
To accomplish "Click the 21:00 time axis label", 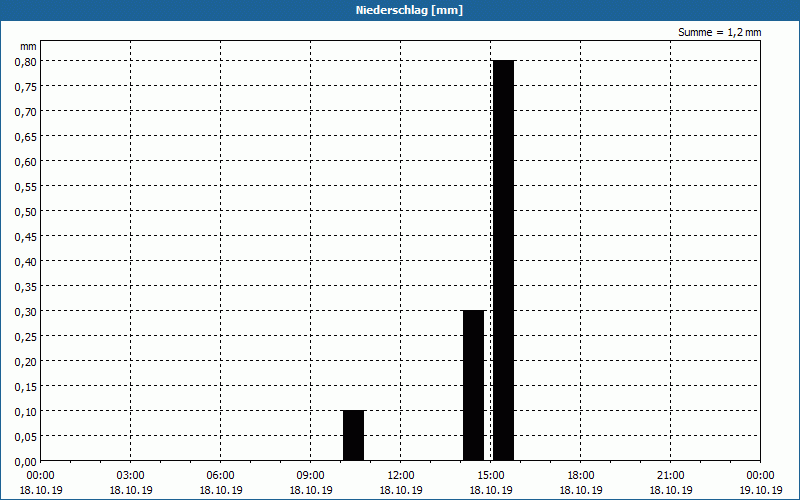I will coord(670,476).
